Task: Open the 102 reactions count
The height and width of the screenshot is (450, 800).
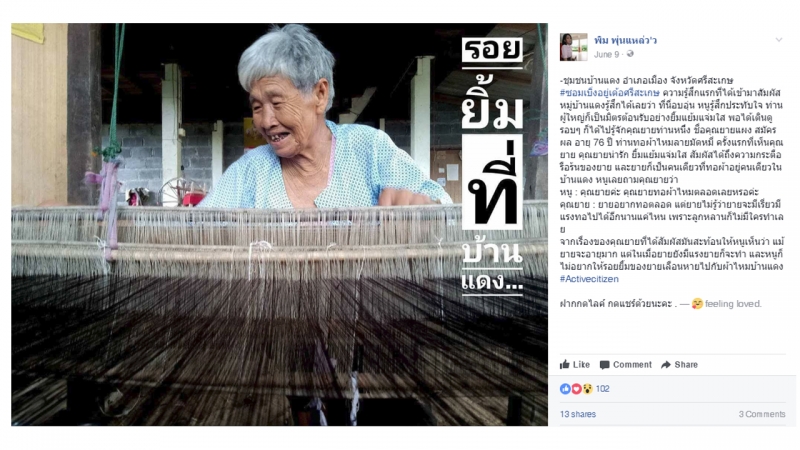Action: tap(603, 389)
